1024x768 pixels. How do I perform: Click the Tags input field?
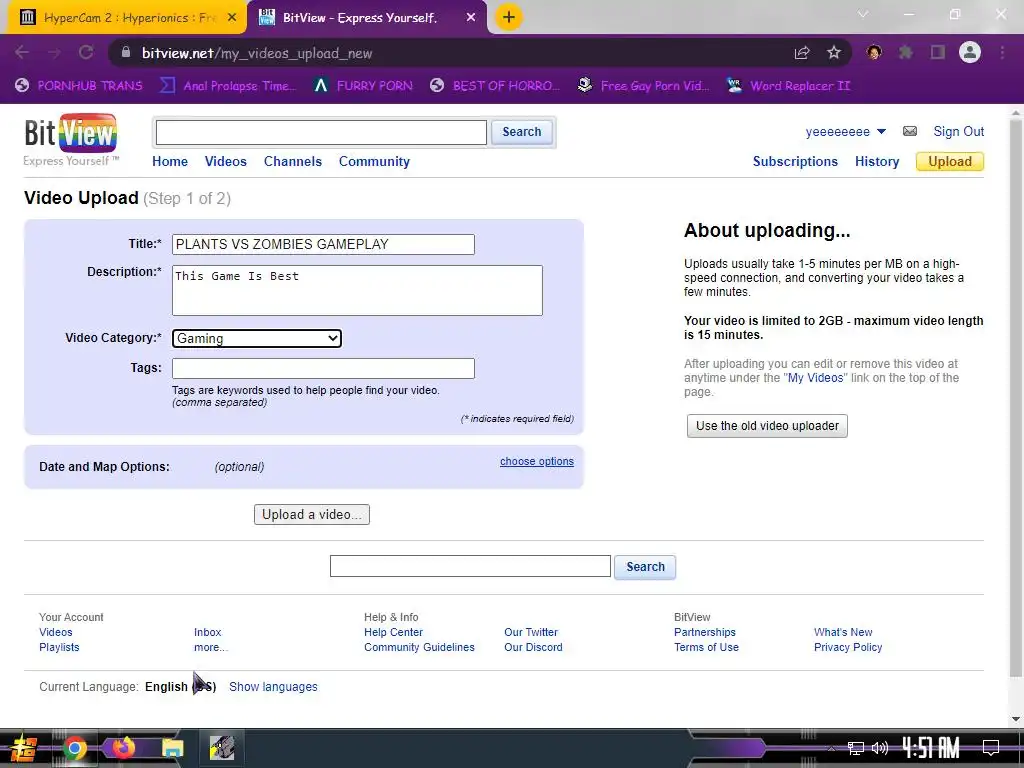click(323, 368)
